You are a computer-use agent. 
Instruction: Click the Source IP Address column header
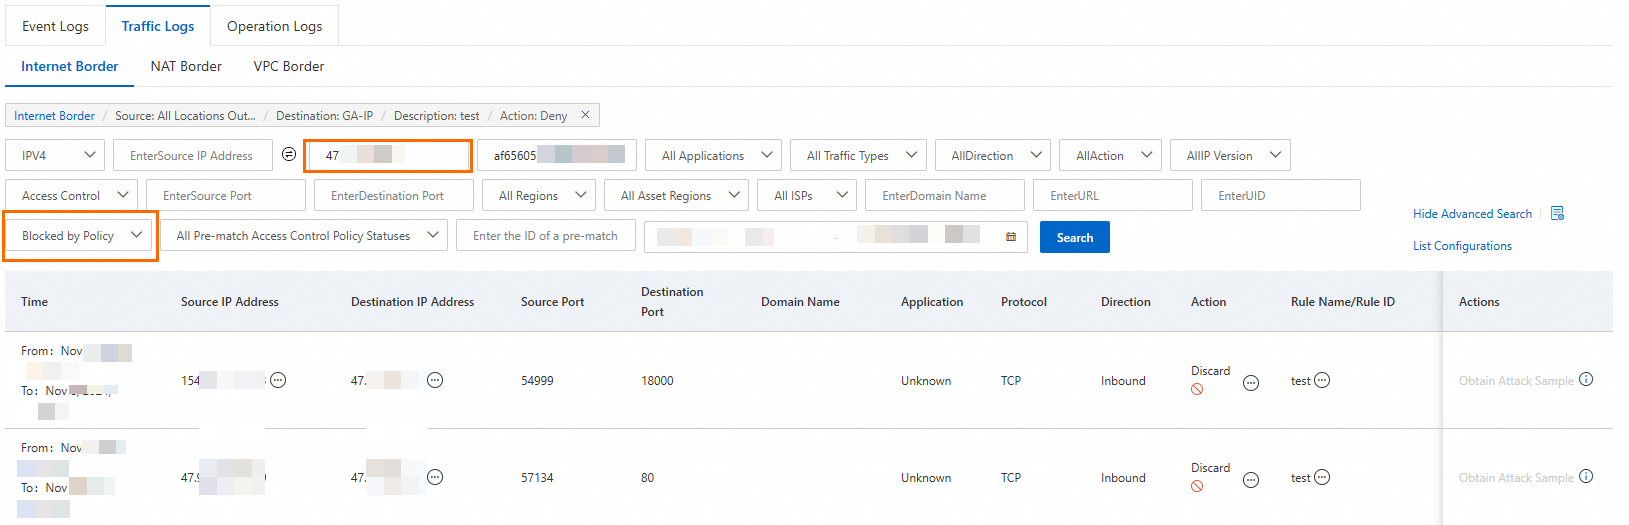(x=230, y=301)
